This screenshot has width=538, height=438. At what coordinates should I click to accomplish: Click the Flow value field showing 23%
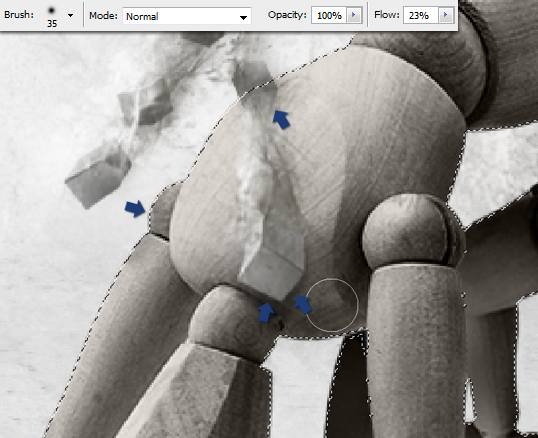click(x=420, y=15)
